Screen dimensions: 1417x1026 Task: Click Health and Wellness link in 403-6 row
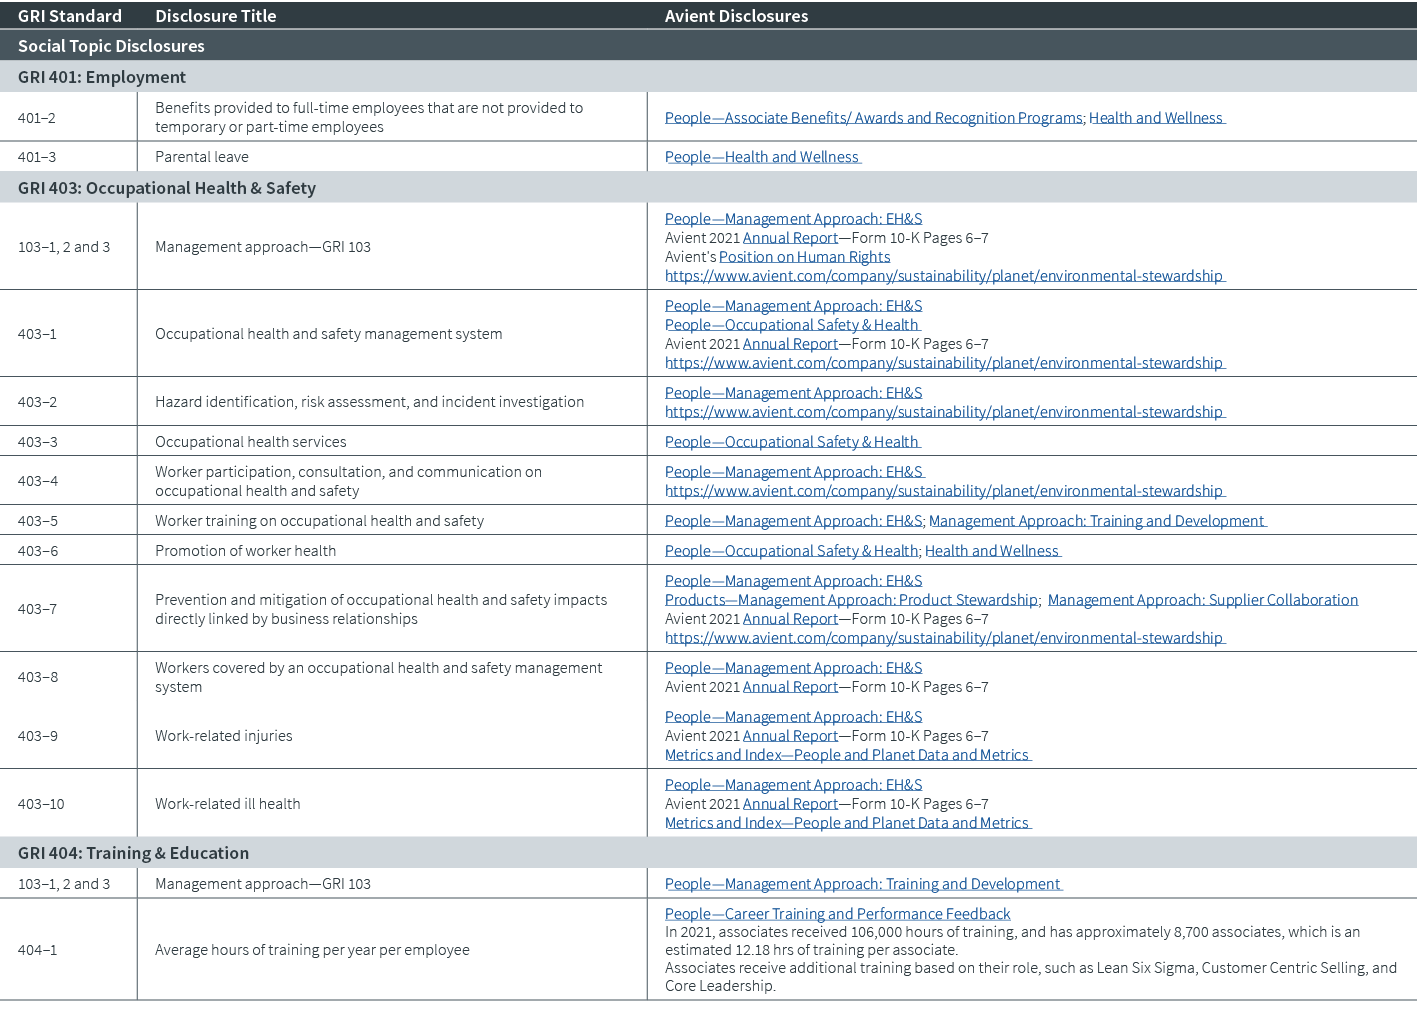tap(991, 551)
